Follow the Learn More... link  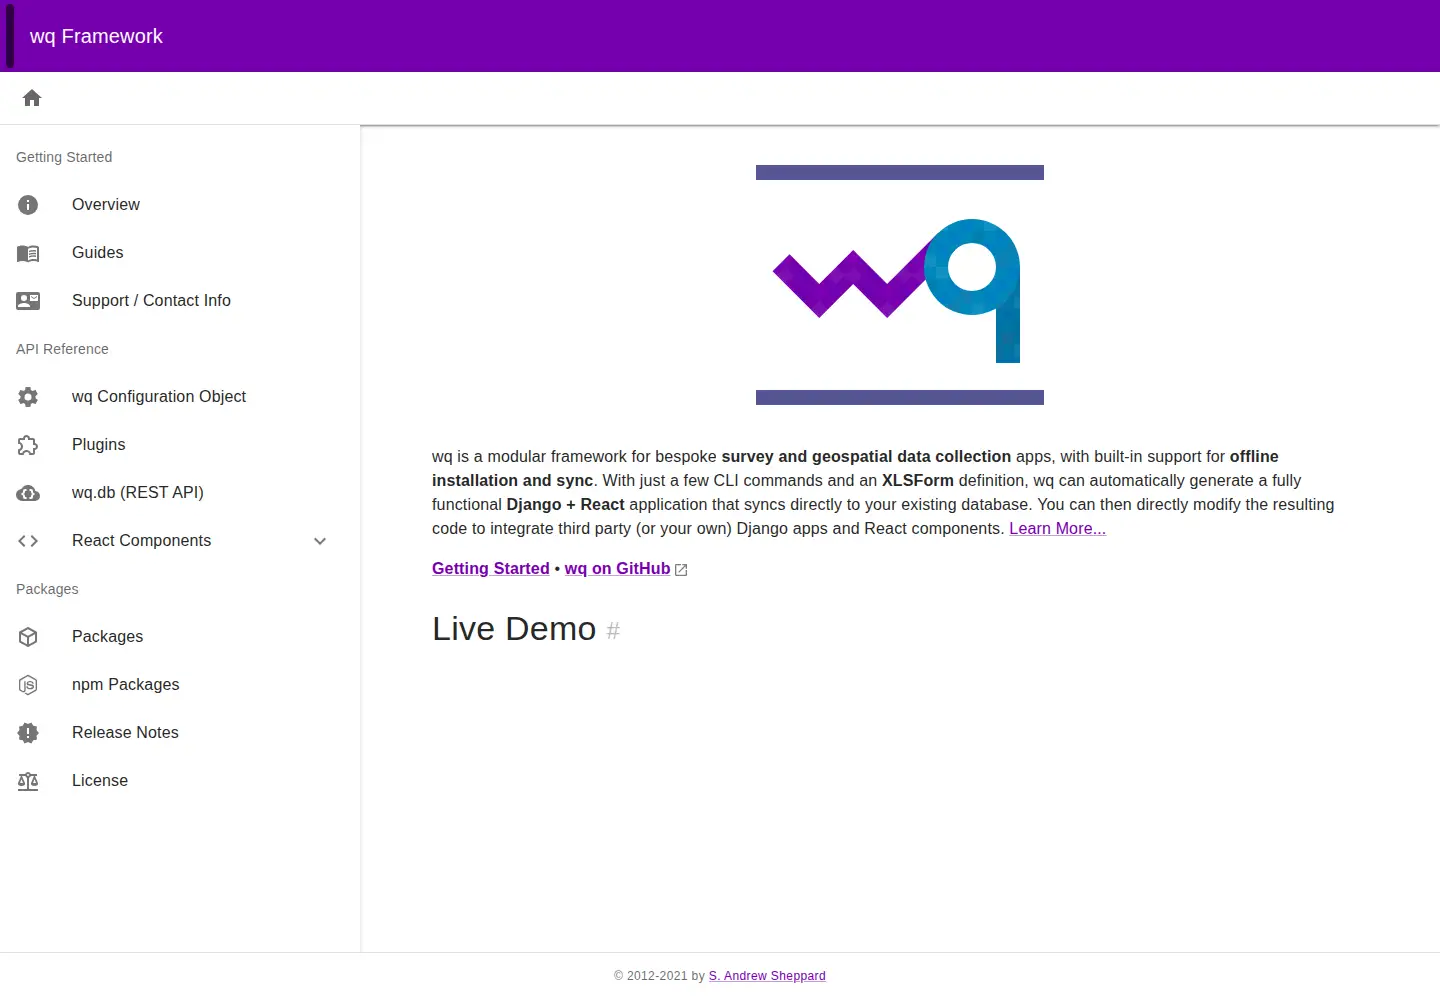1057,529
